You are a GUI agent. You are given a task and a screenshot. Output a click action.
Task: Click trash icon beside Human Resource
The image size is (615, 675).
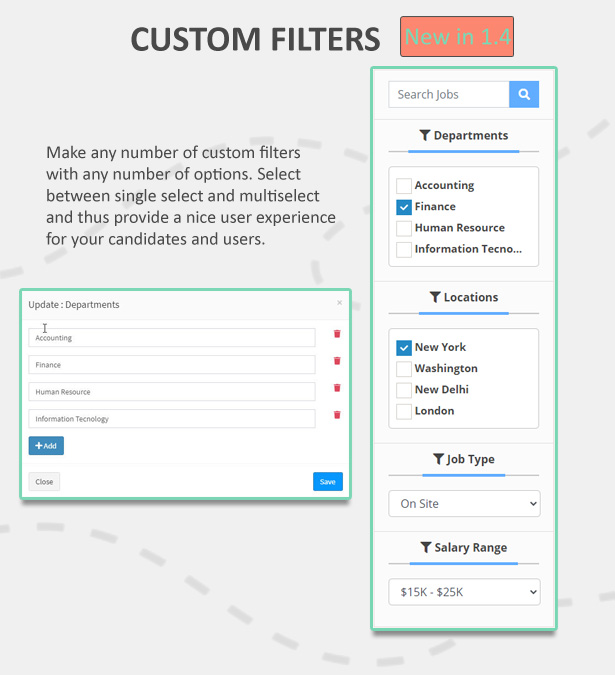[337, 388]
